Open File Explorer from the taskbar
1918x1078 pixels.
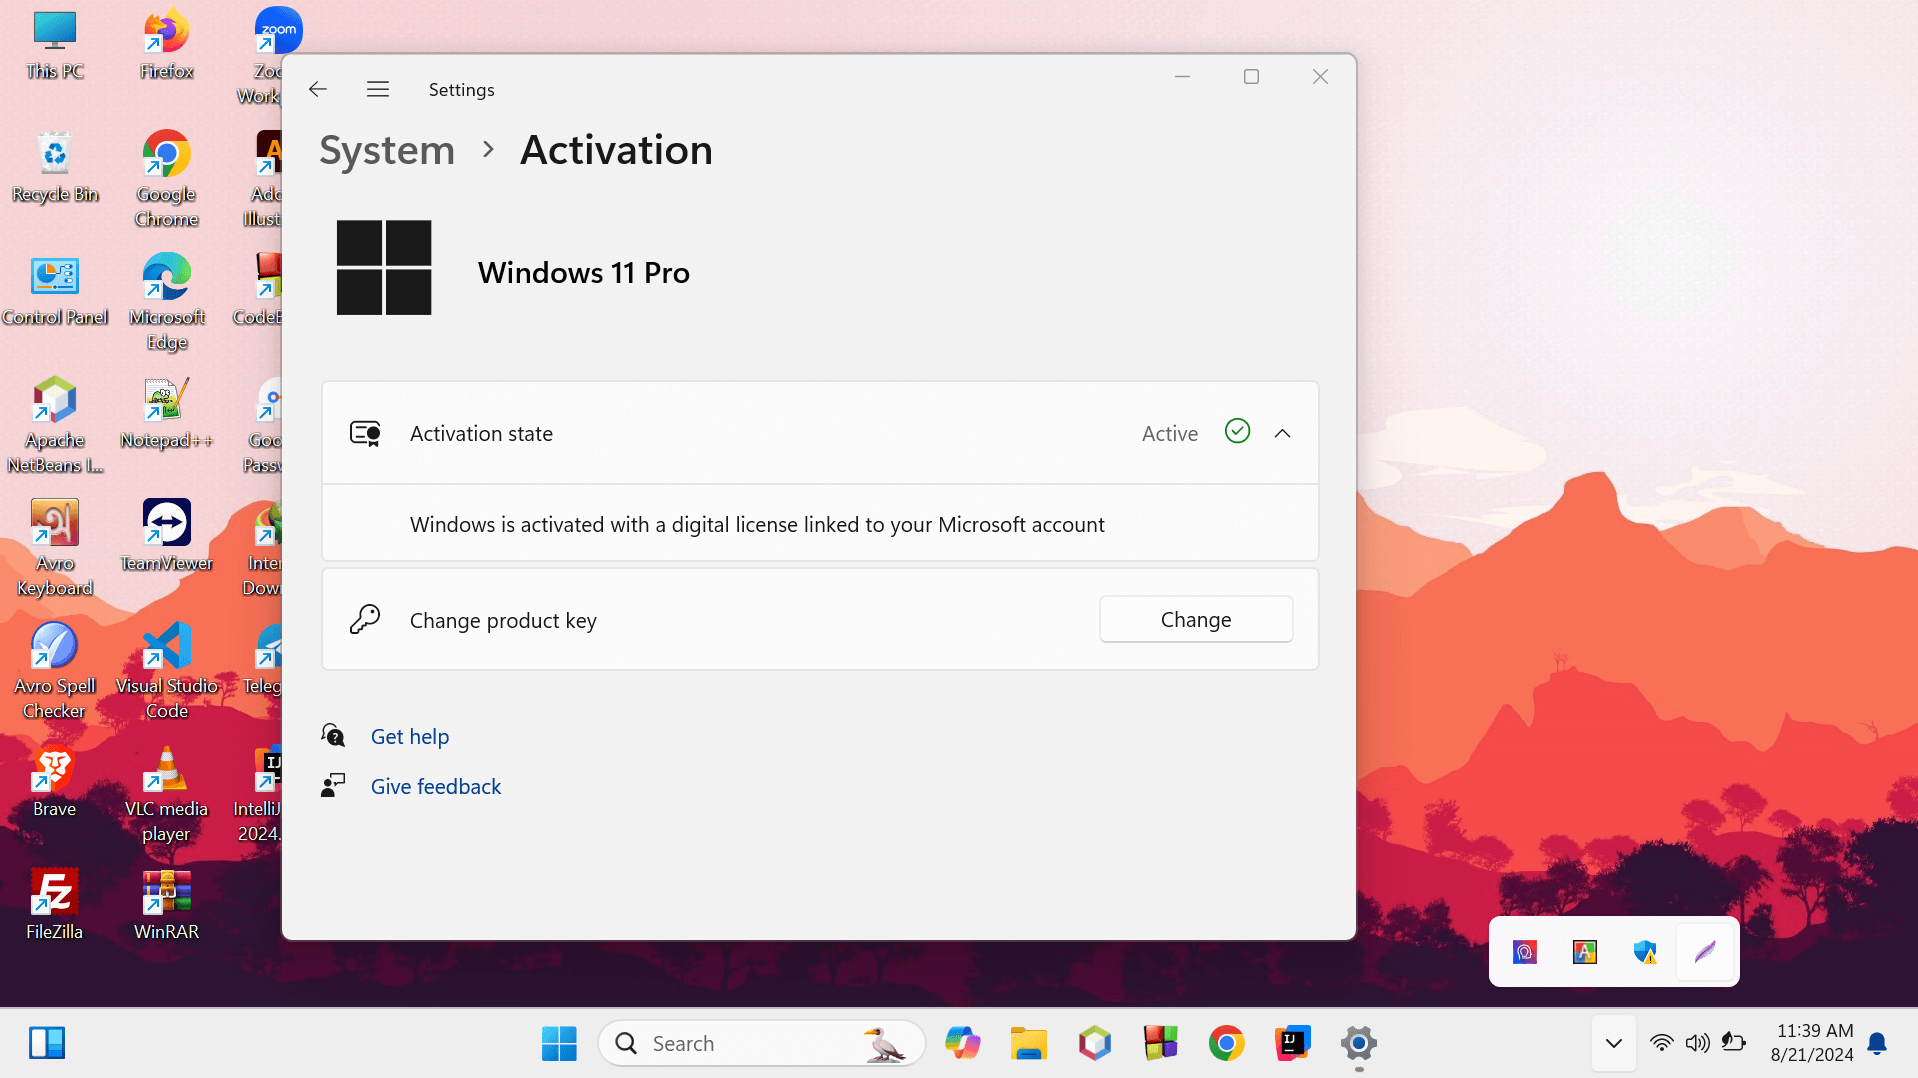[1028, 1043]
